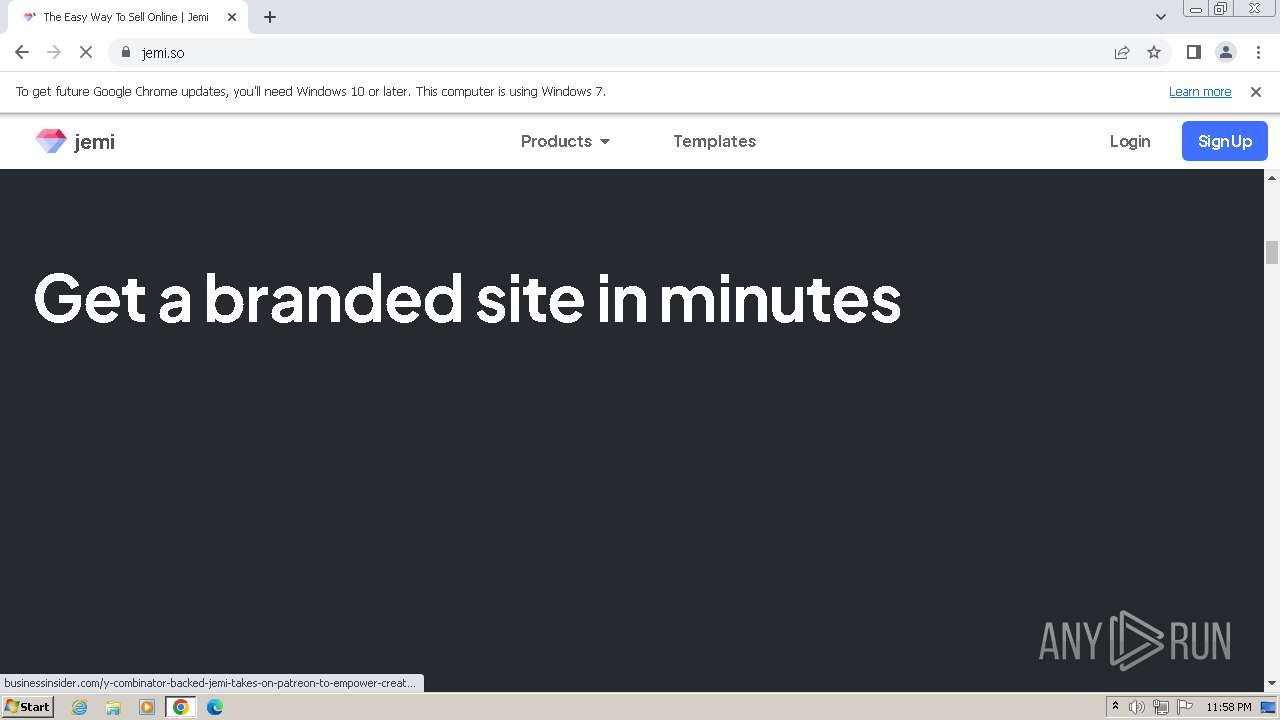Open the volume speaker tray icon
Image resolution: width=1280 pixels, height=720 pixels.
point(1137,707)
